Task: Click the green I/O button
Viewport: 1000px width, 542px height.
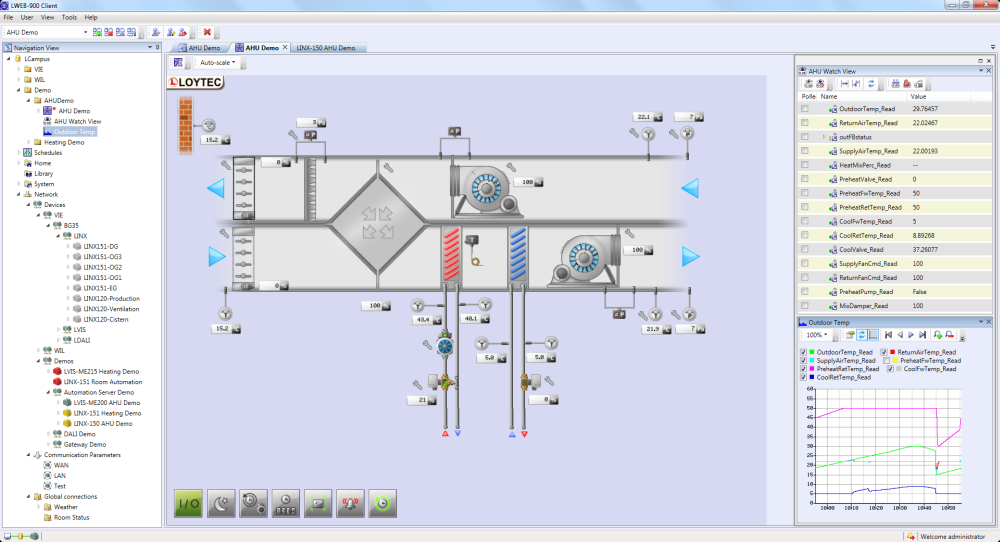Action: tap(188, 504)
